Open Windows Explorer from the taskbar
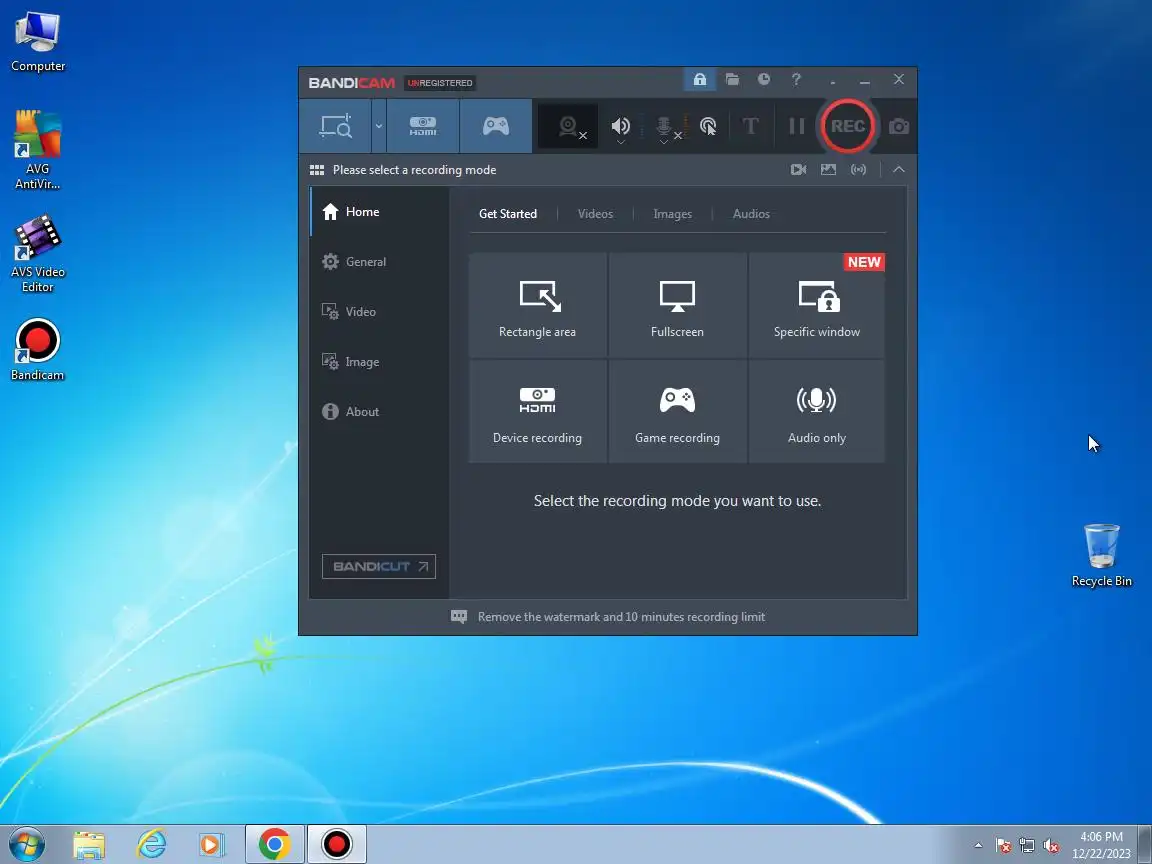1152x864 pixels. click(x=89, y=845)
